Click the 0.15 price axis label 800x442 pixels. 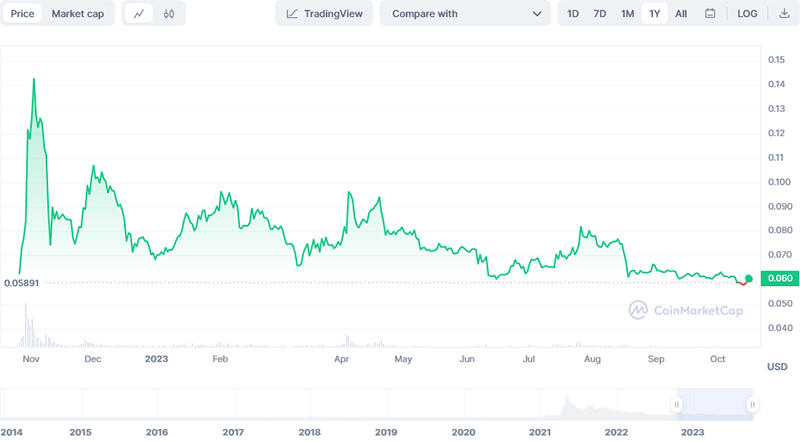coord(777,60)
